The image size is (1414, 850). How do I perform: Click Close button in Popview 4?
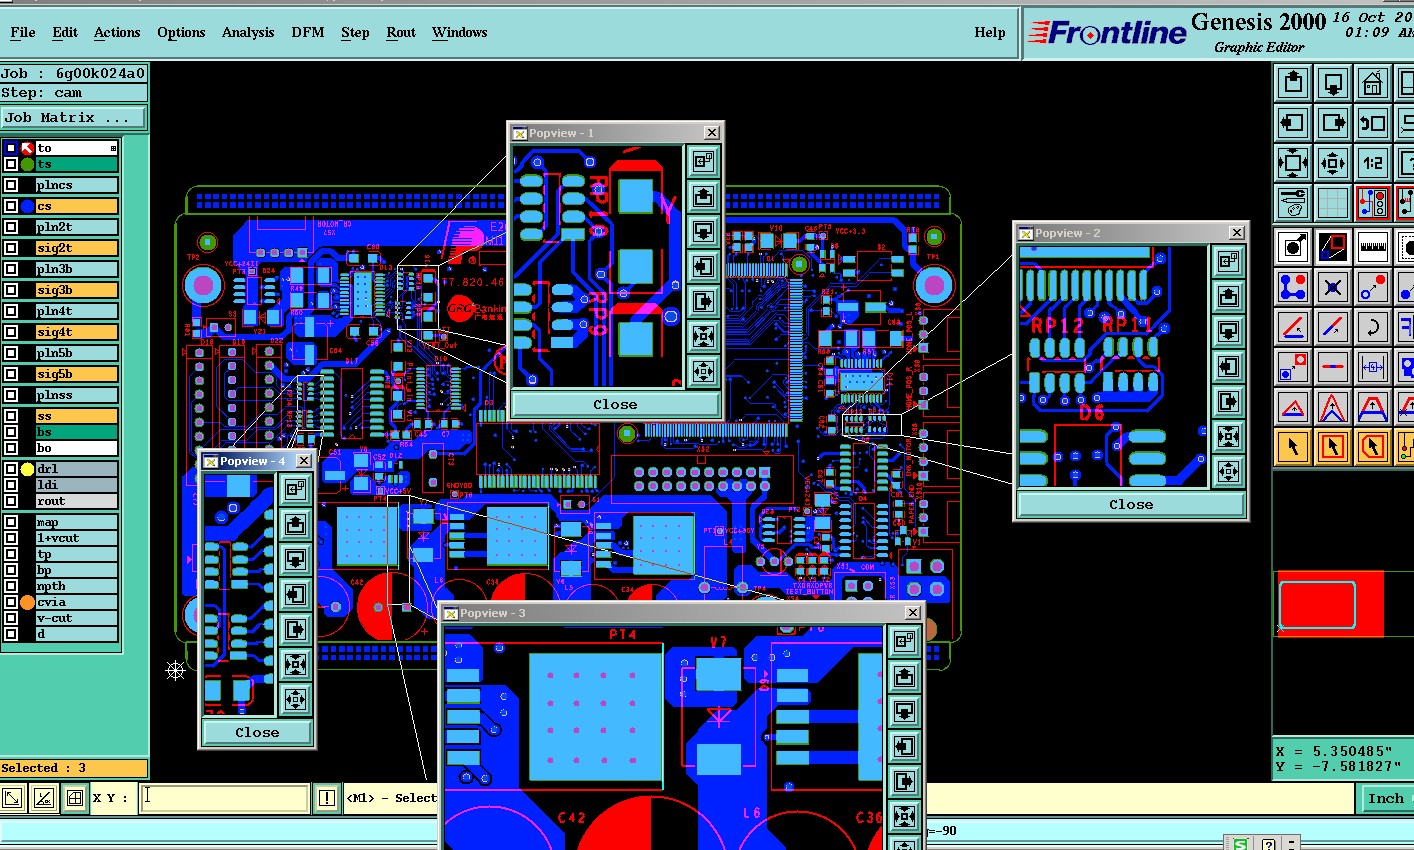coord(257,732)
